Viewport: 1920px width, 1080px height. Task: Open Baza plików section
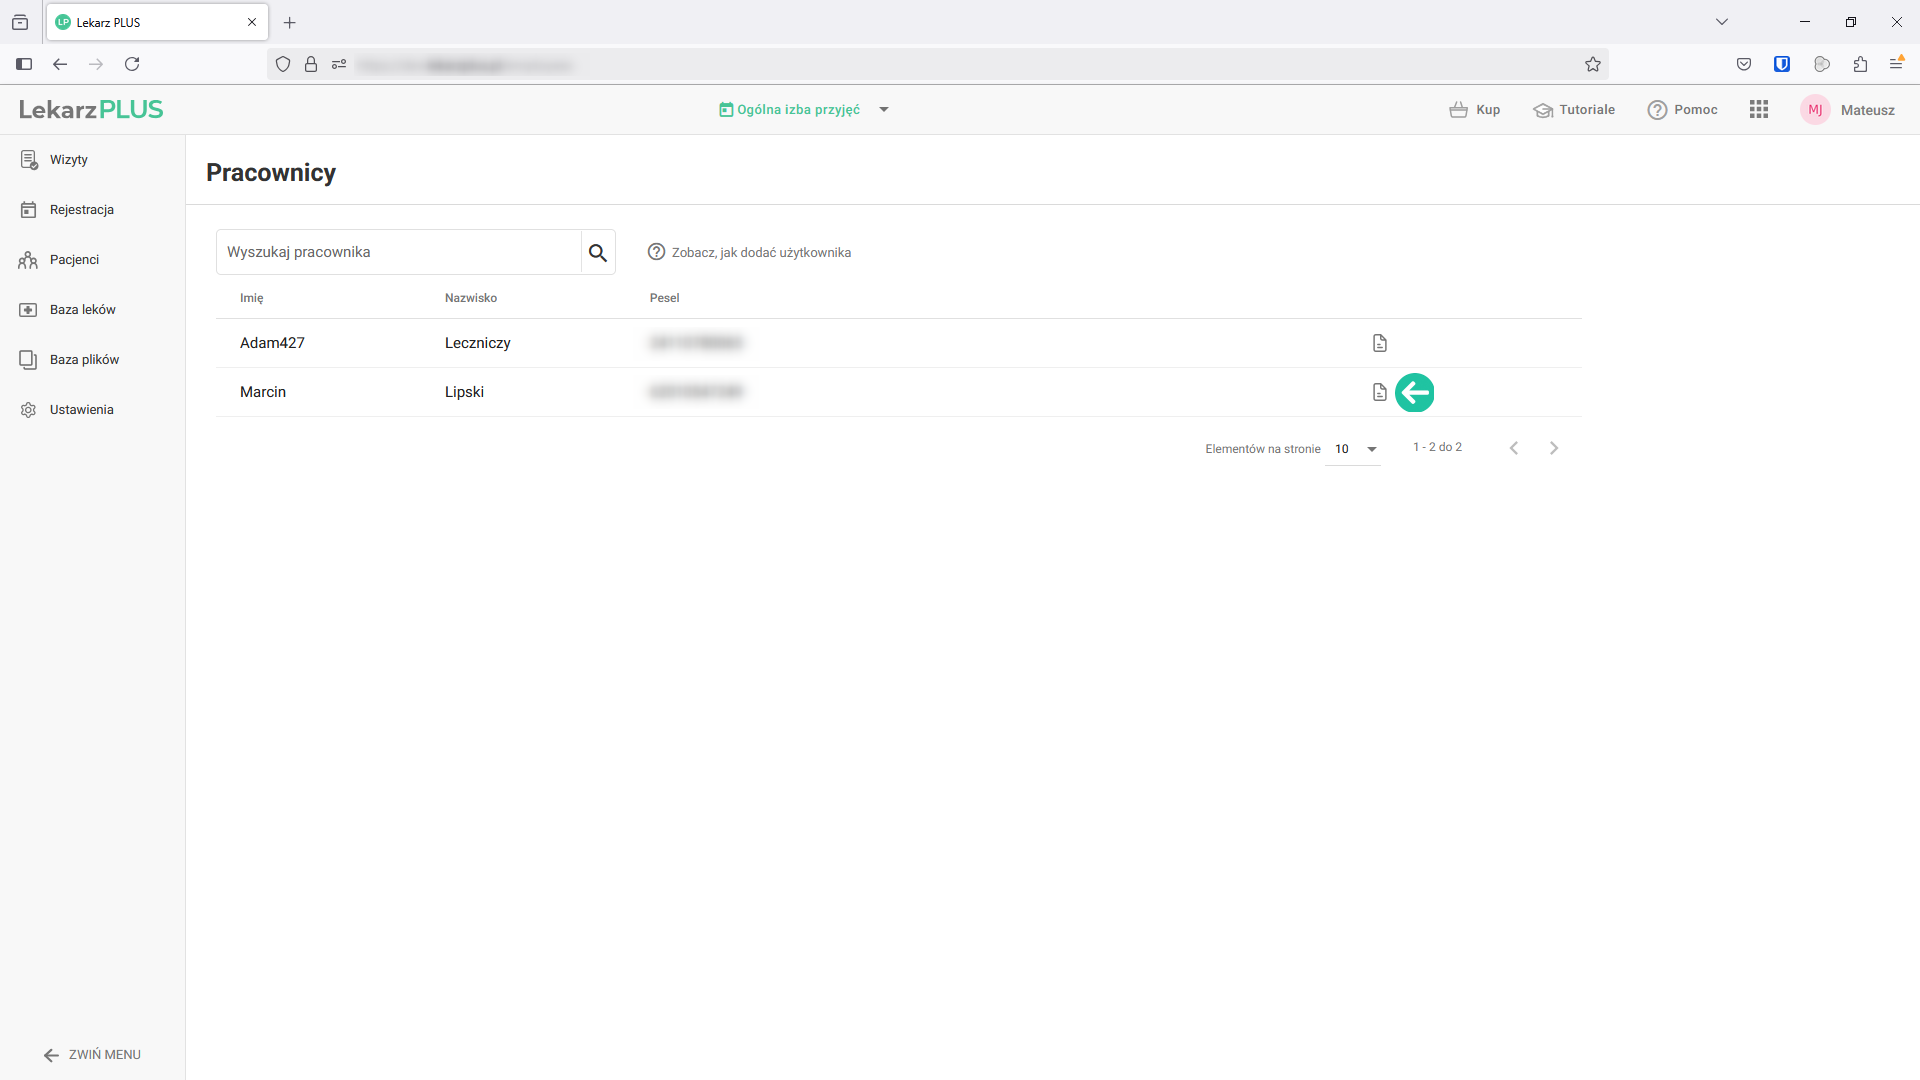pyautogui.click(x=84, y=360)
